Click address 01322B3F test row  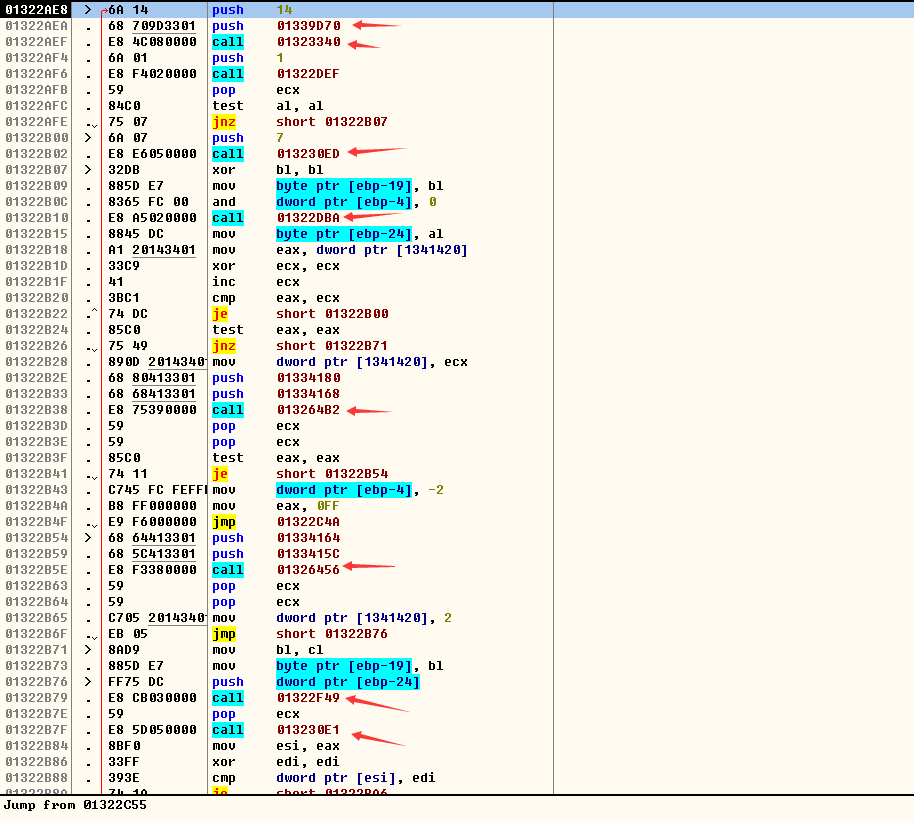37,458
